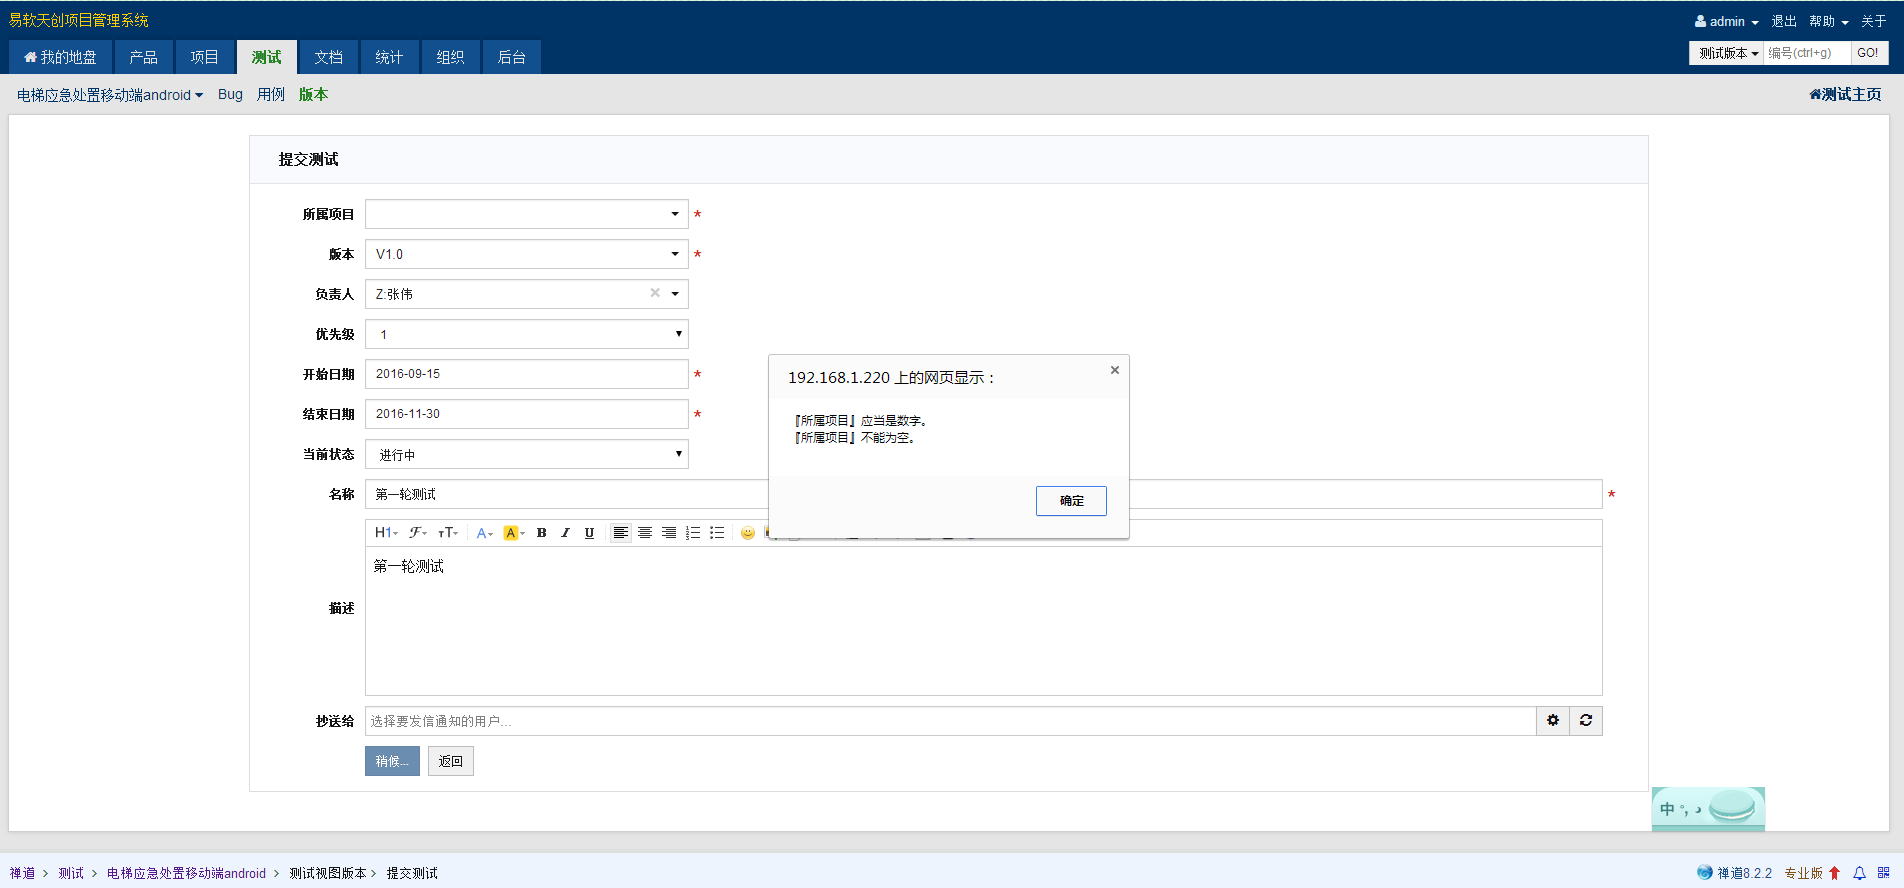
Task: Click the 专业版 link in footer
Action: (1803, 873)
